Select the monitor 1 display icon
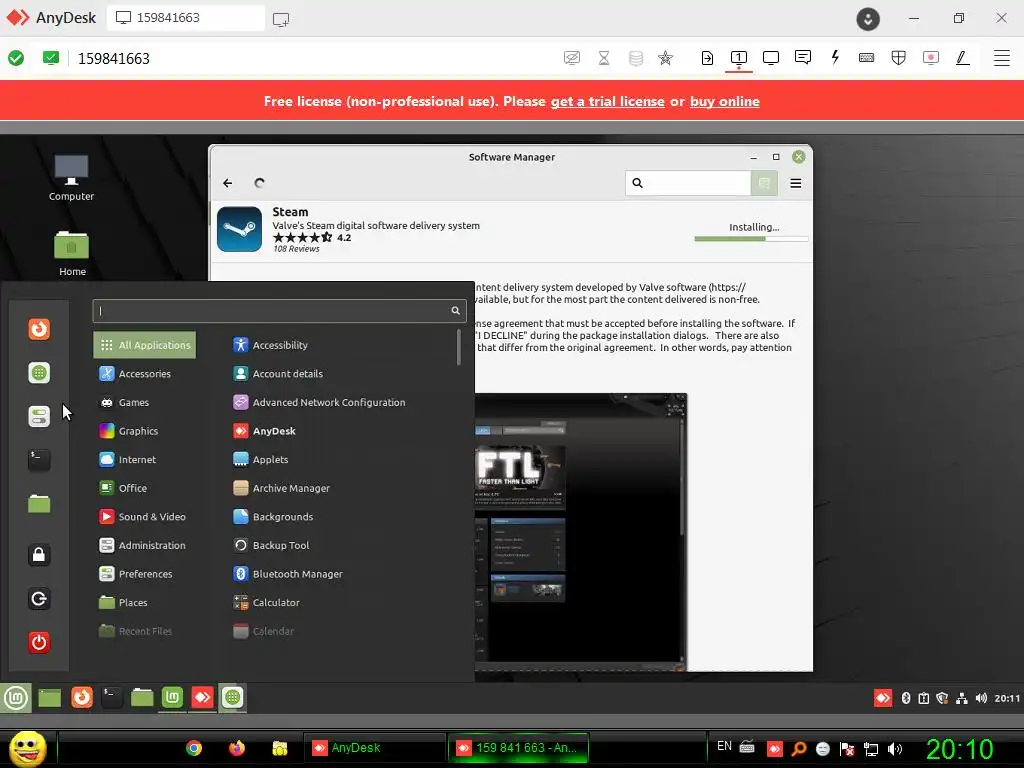 pos(739,57)
